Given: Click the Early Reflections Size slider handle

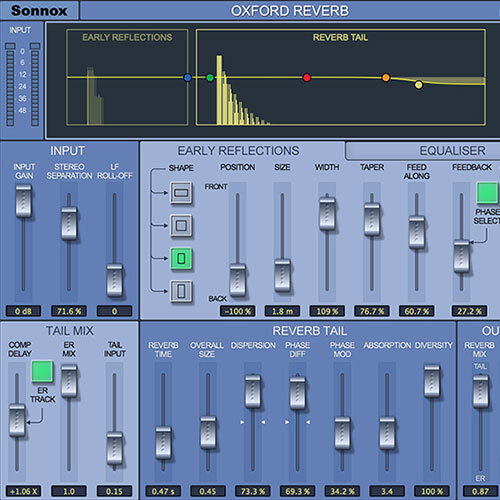Looking at the screenshot, I should pos(282,276).
